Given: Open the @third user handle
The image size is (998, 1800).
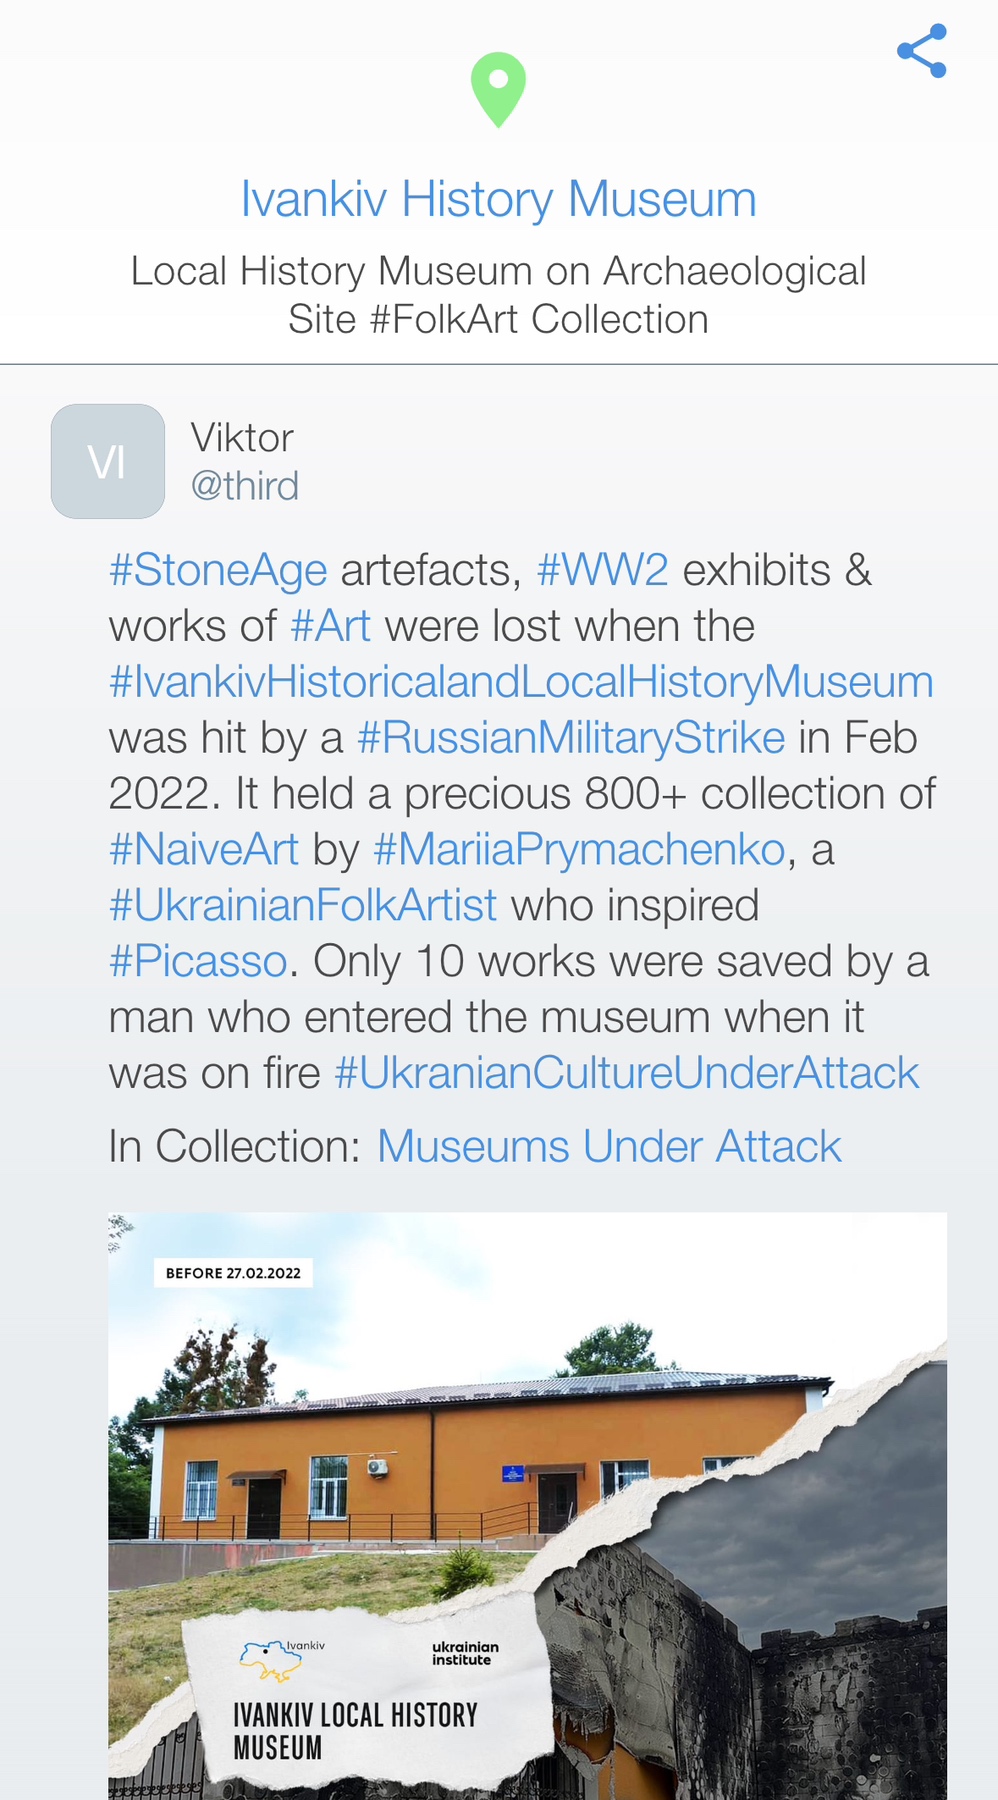Looking at the screenshot, I should [245, 486].
